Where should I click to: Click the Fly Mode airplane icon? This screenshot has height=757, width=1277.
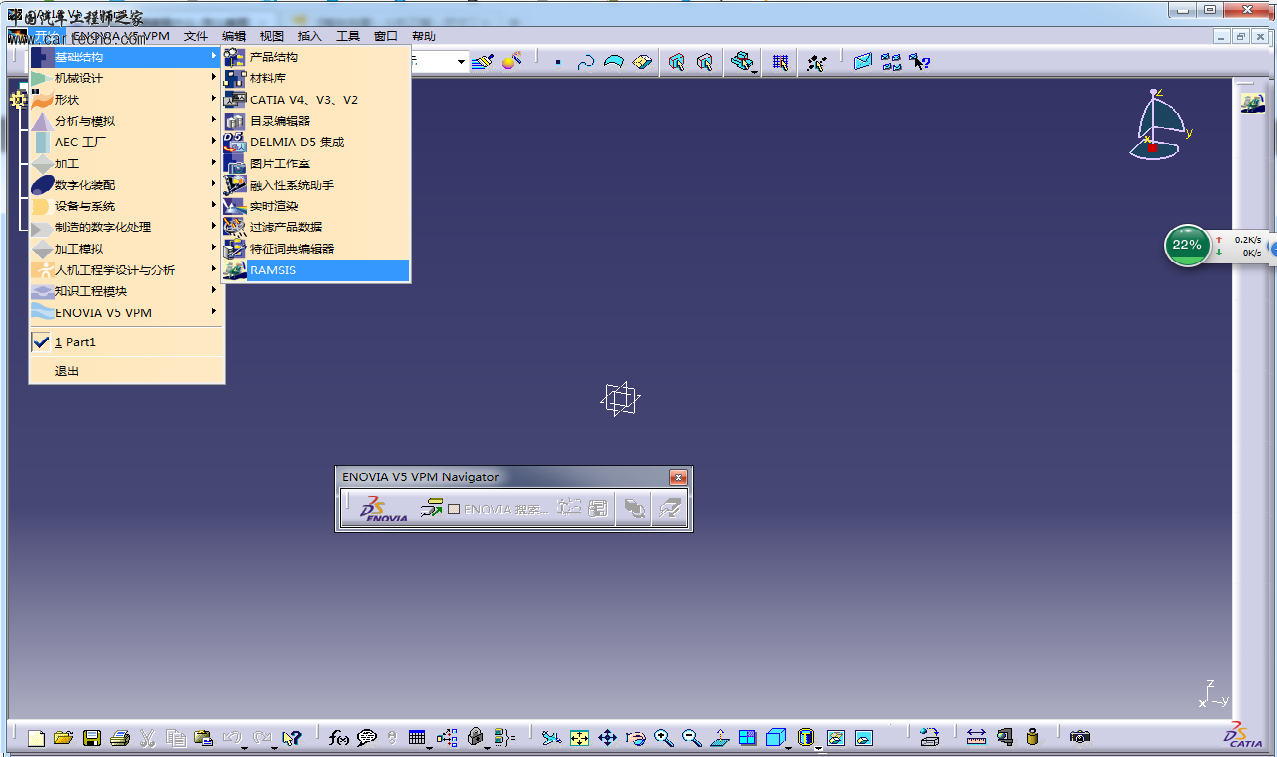(551, 738)
